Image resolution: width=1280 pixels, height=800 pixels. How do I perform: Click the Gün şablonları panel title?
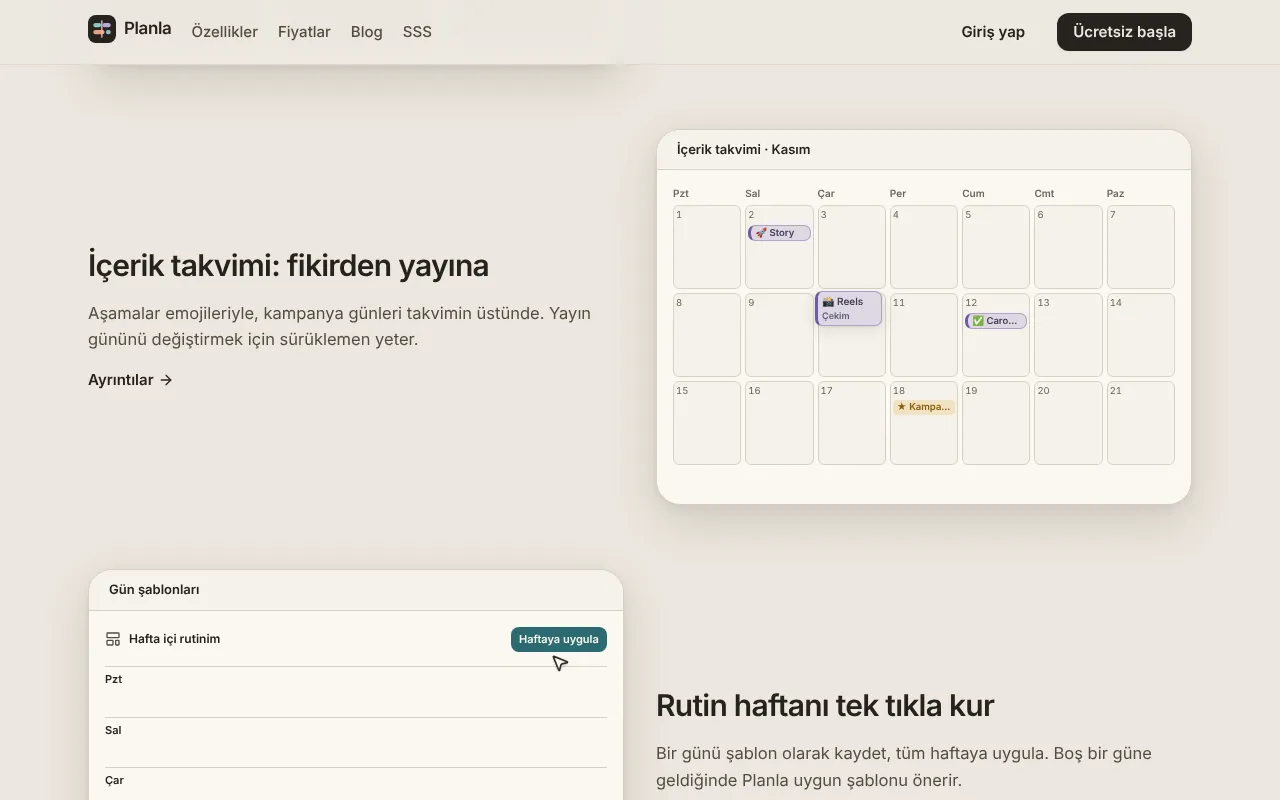tap(154, 590)
